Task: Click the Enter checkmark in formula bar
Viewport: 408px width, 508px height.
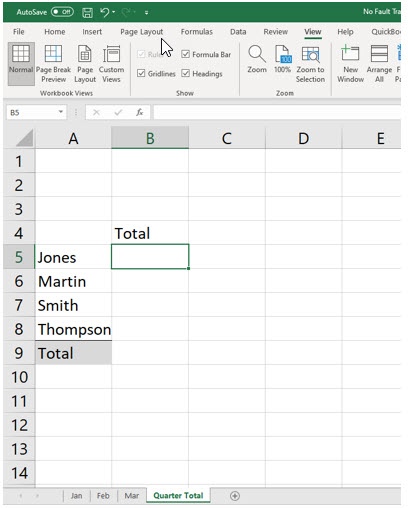Action: coord(118,112)
